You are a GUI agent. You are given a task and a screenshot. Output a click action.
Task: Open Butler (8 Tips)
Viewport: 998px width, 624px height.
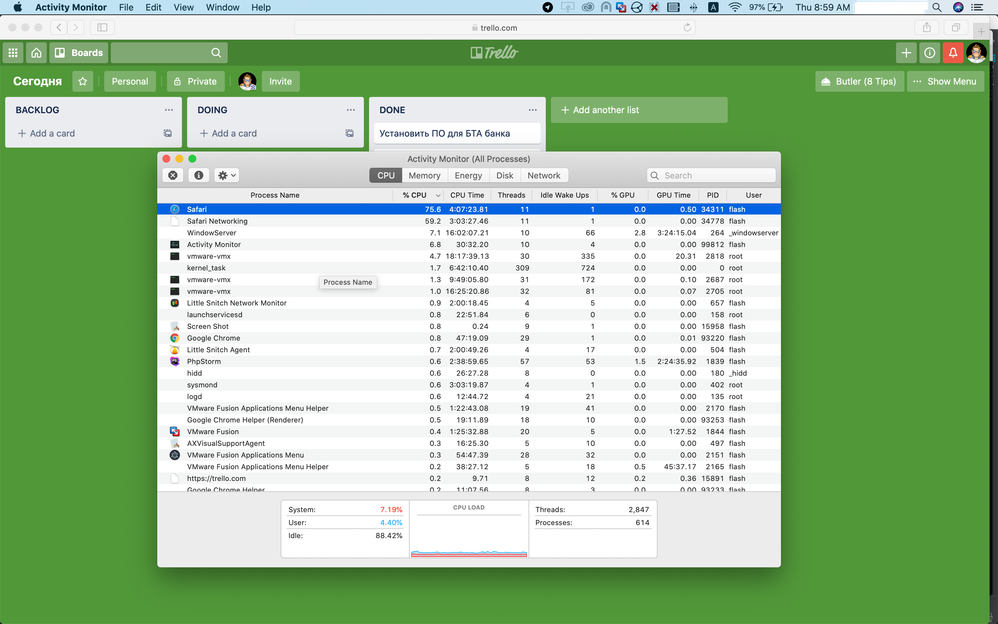pos(859,82)
